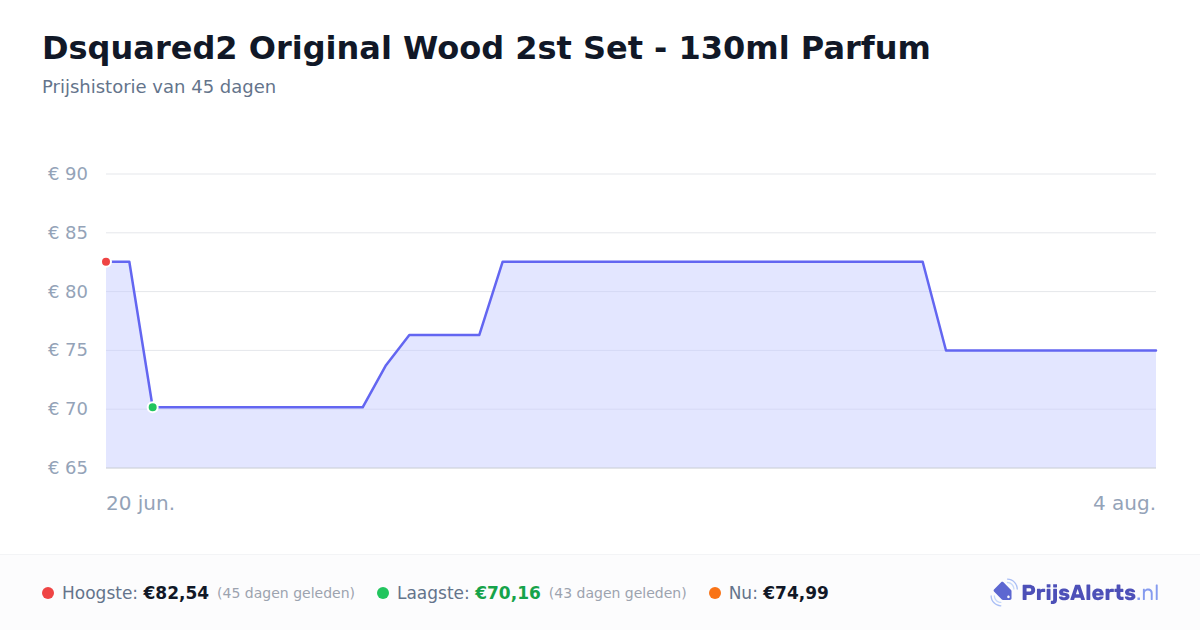Select the current price €74,99 value

click(796, 593)
